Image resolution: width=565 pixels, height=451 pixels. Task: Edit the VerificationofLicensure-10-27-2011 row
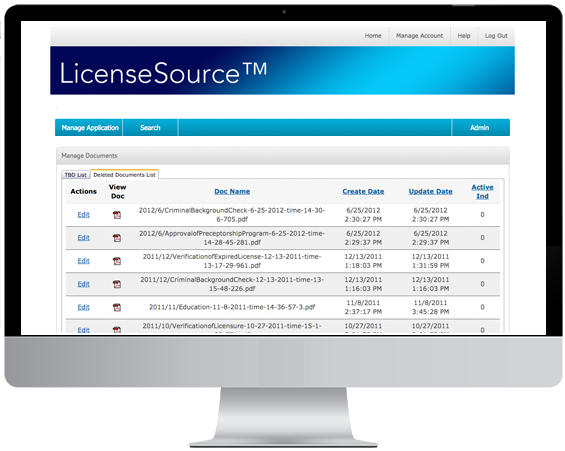pyautogui.click(x=84, y=330)
